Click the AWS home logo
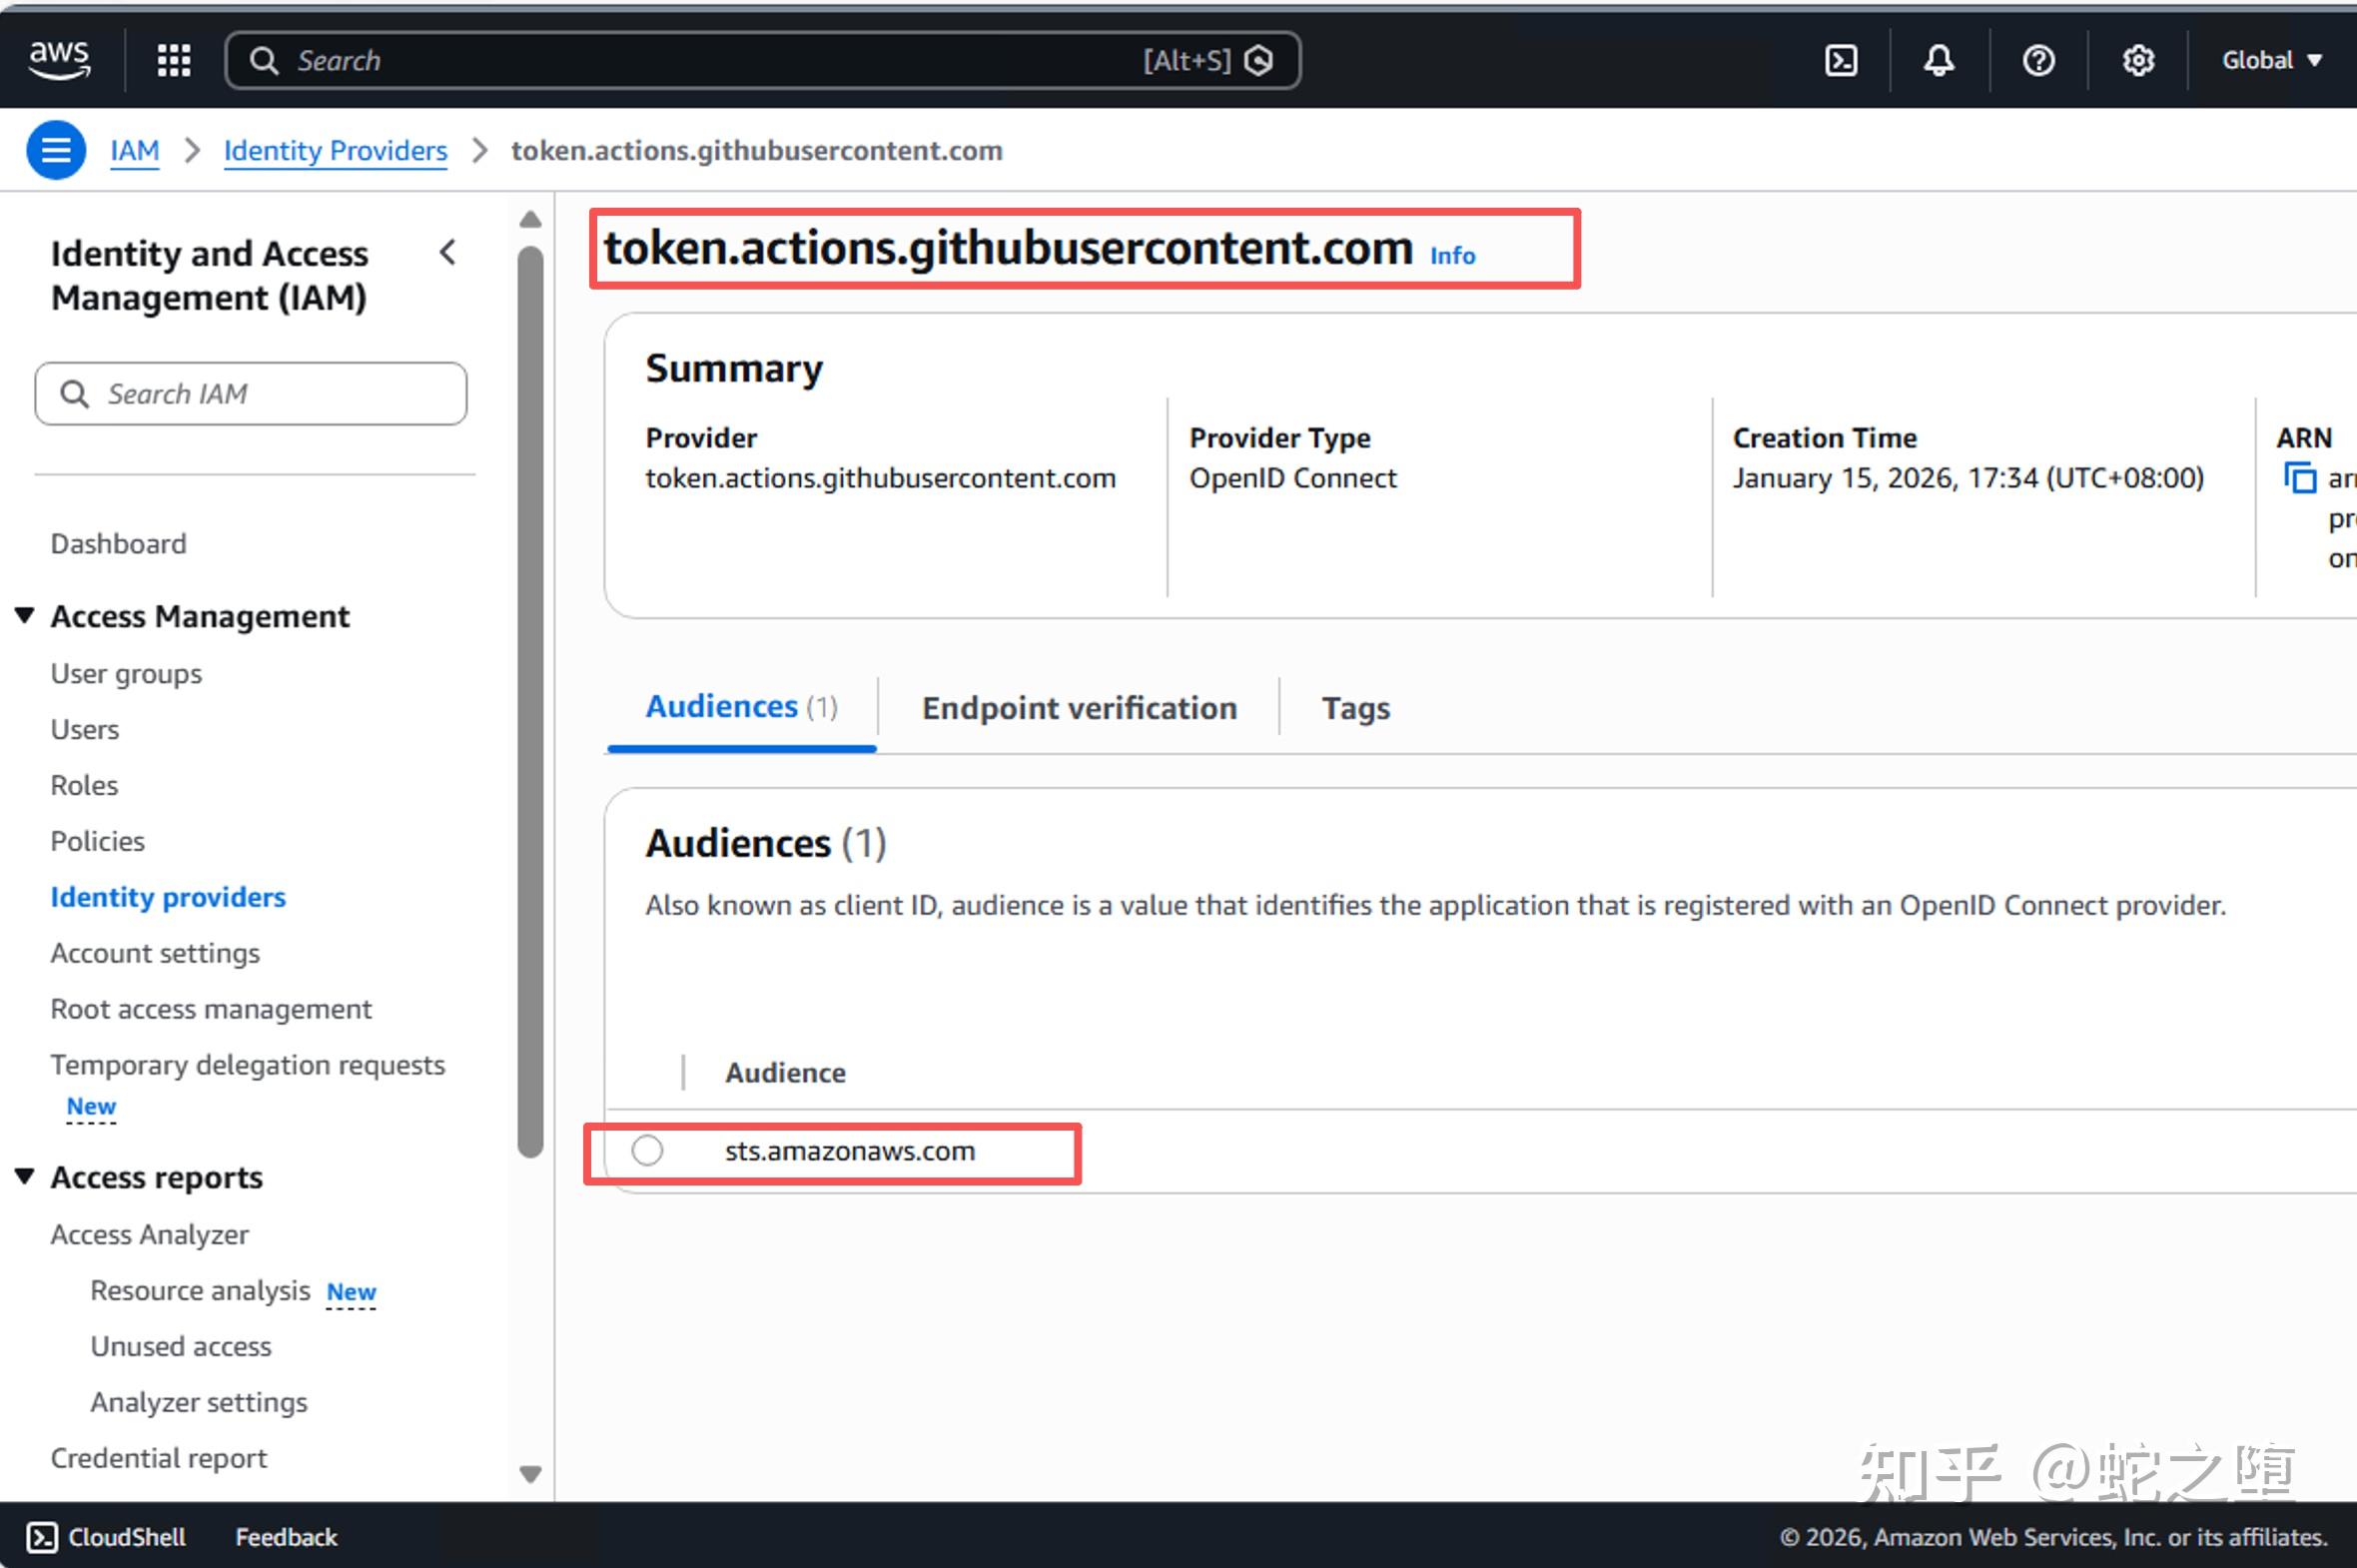The width and height of the screenshot is (2357, 1568). (58, 60)
